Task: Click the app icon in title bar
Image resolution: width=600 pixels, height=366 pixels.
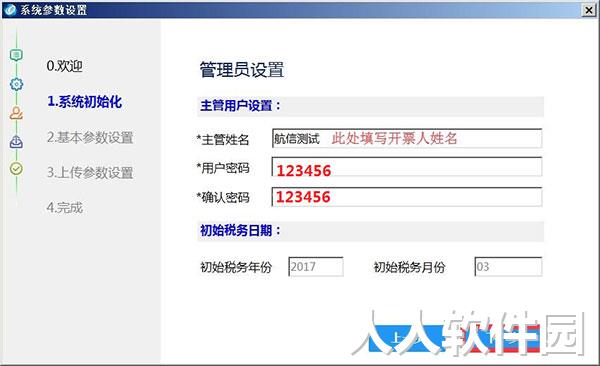Action: [x=10, y=10]
